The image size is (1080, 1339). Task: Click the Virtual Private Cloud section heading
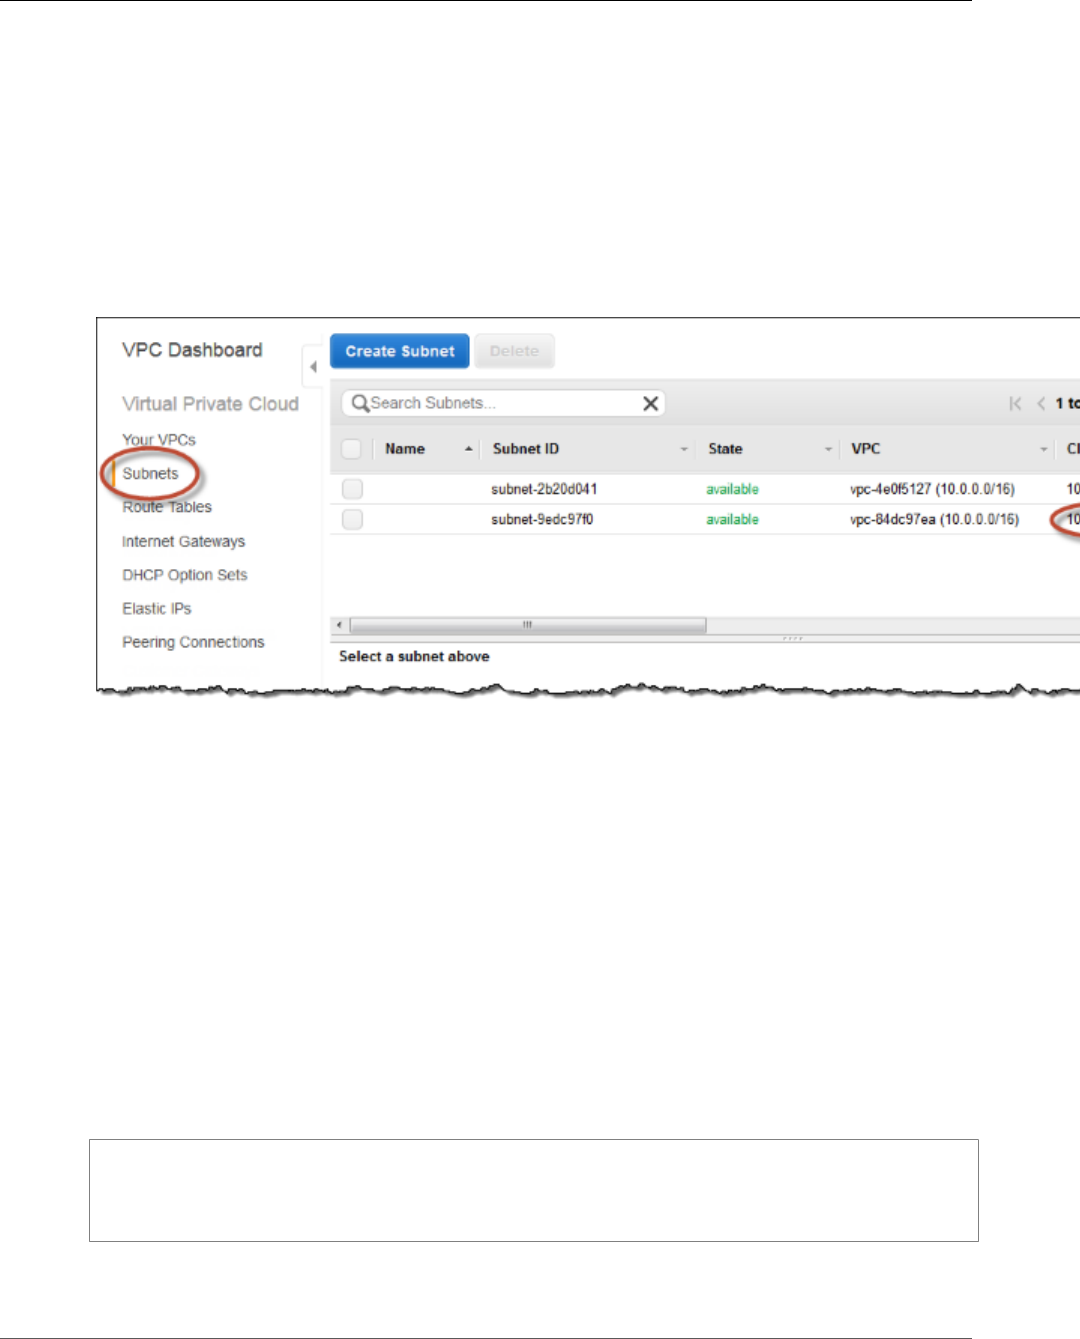(210, 404)
